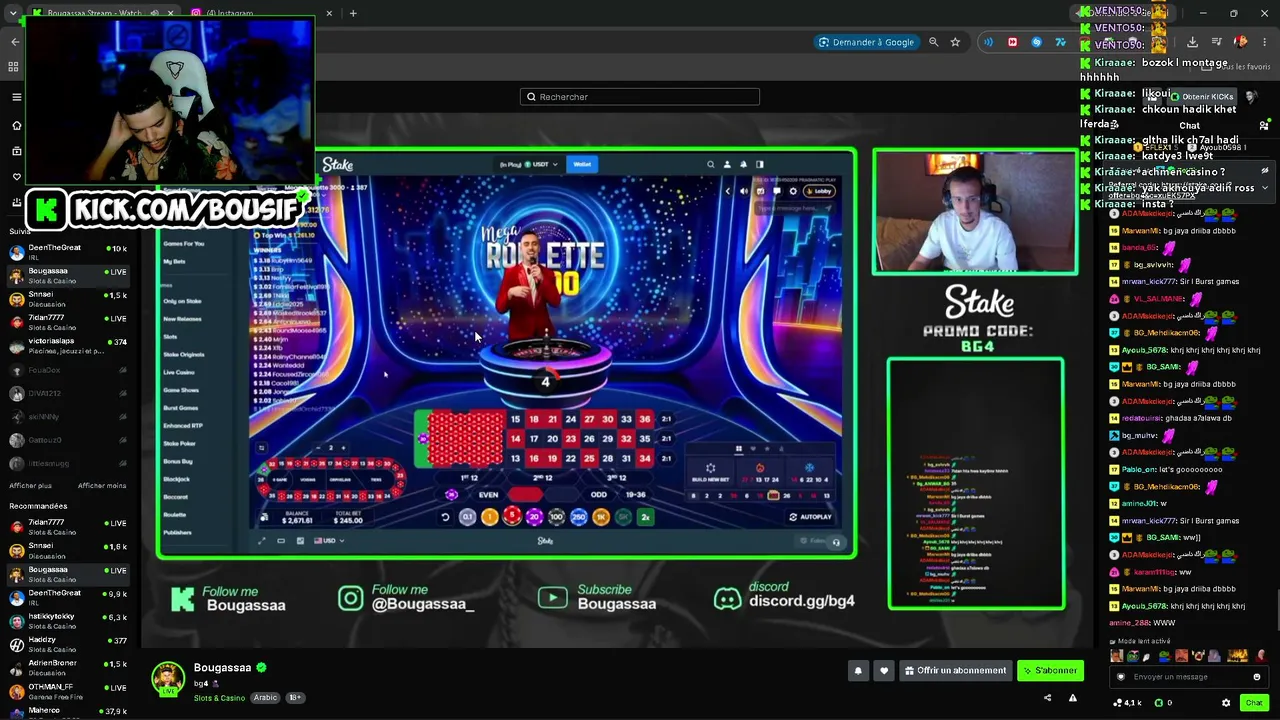Go to Kick home via house icon
The height and width of the screenshot is (720, 1280).
tap(16, 125)
